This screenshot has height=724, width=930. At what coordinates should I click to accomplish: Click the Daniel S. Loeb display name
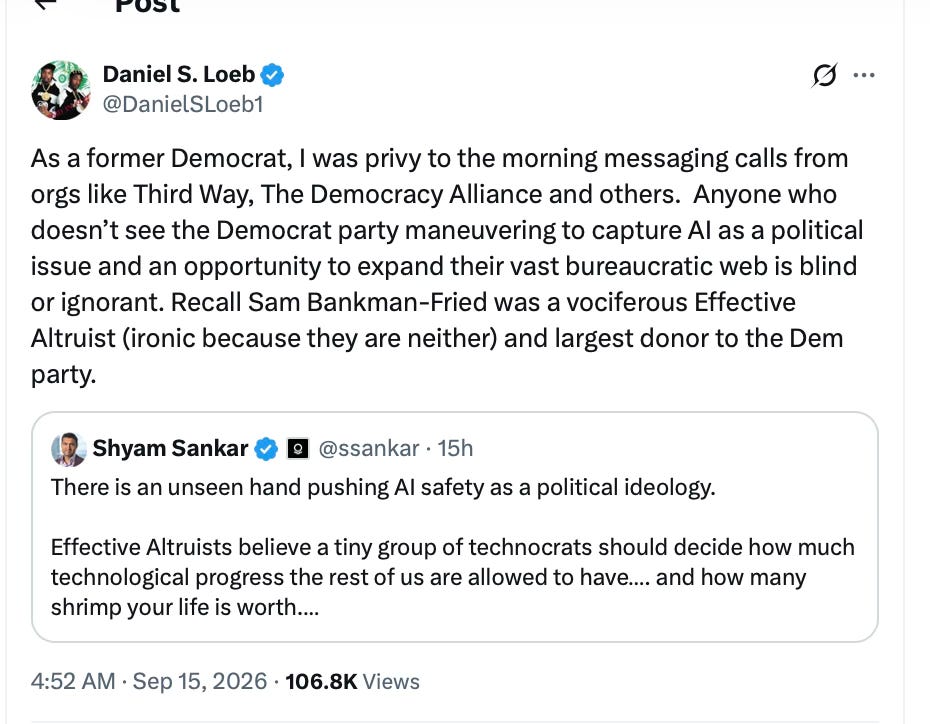[x=179, y=75]
